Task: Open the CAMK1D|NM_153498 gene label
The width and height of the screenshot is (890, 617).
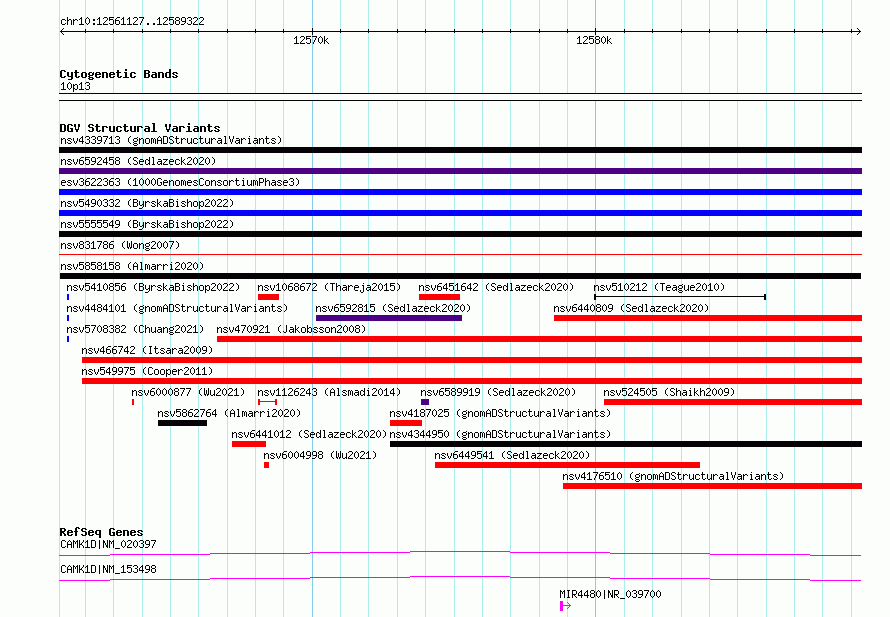Action: coord(108,569)
